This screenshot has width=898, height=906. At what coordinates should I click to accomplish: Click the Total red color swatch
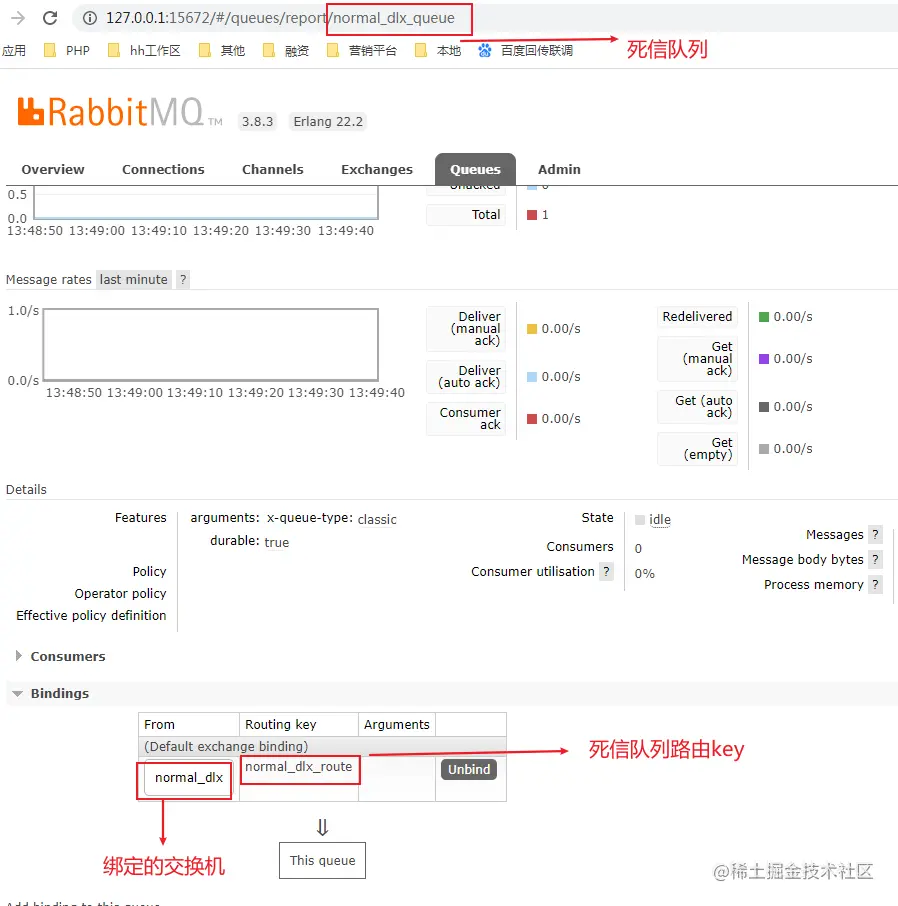coord(532,215)
